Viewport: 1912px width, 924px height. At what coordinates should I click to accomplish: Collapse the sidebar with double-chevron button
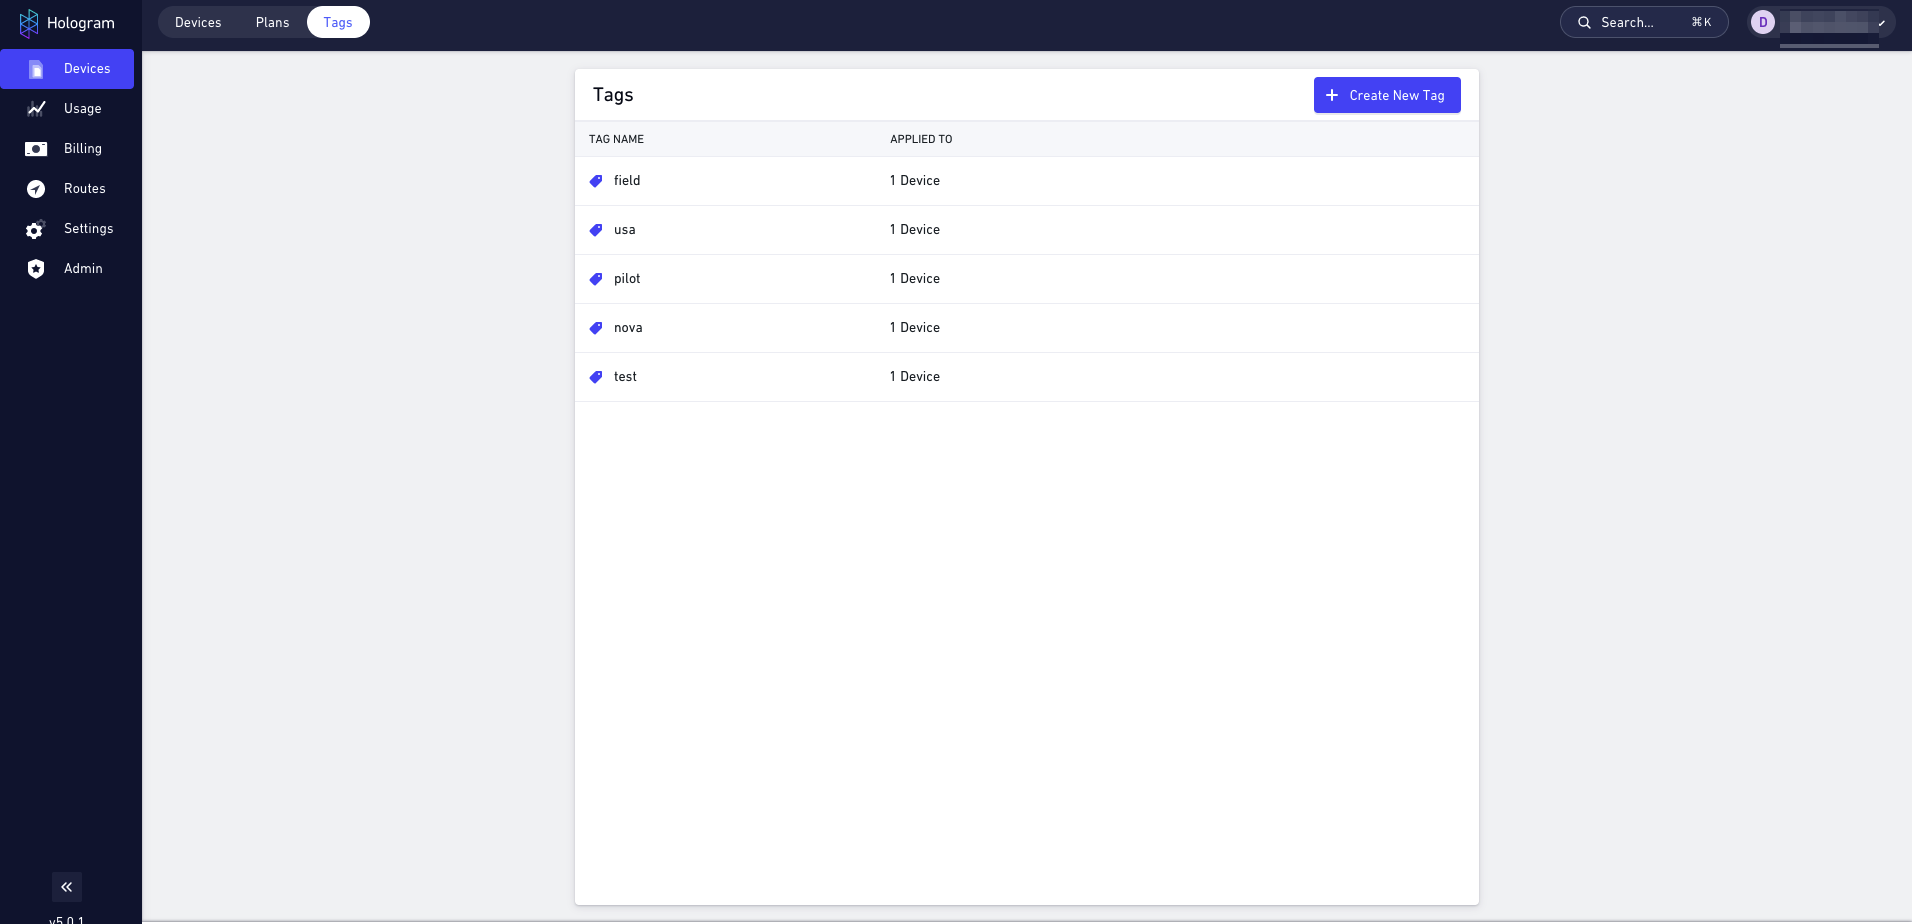pos(67,887)
